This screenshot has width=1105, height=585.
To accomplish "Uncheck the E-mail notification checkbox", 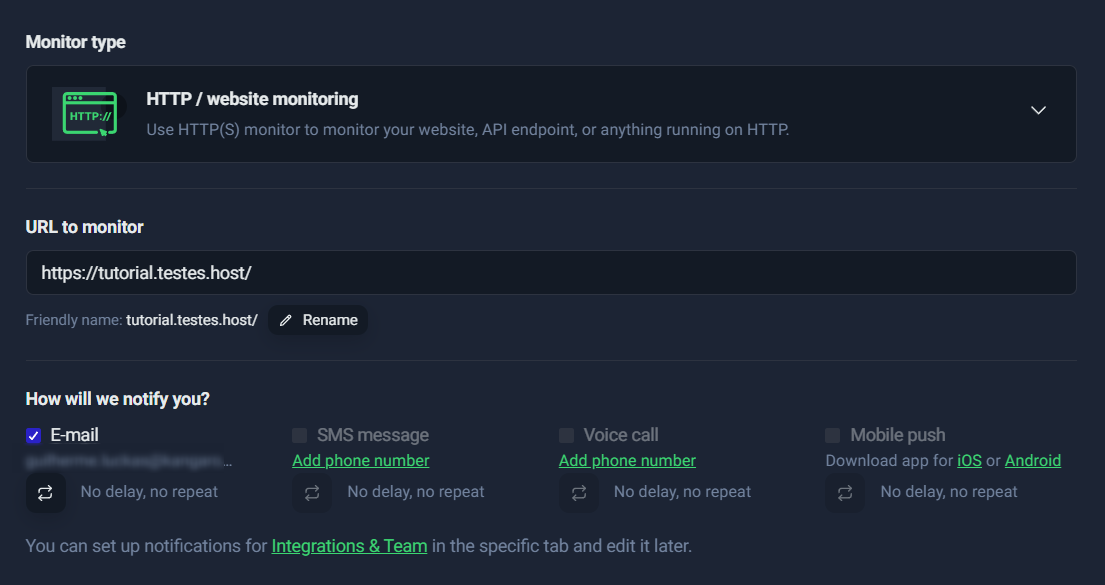I will tap(33, 435).
